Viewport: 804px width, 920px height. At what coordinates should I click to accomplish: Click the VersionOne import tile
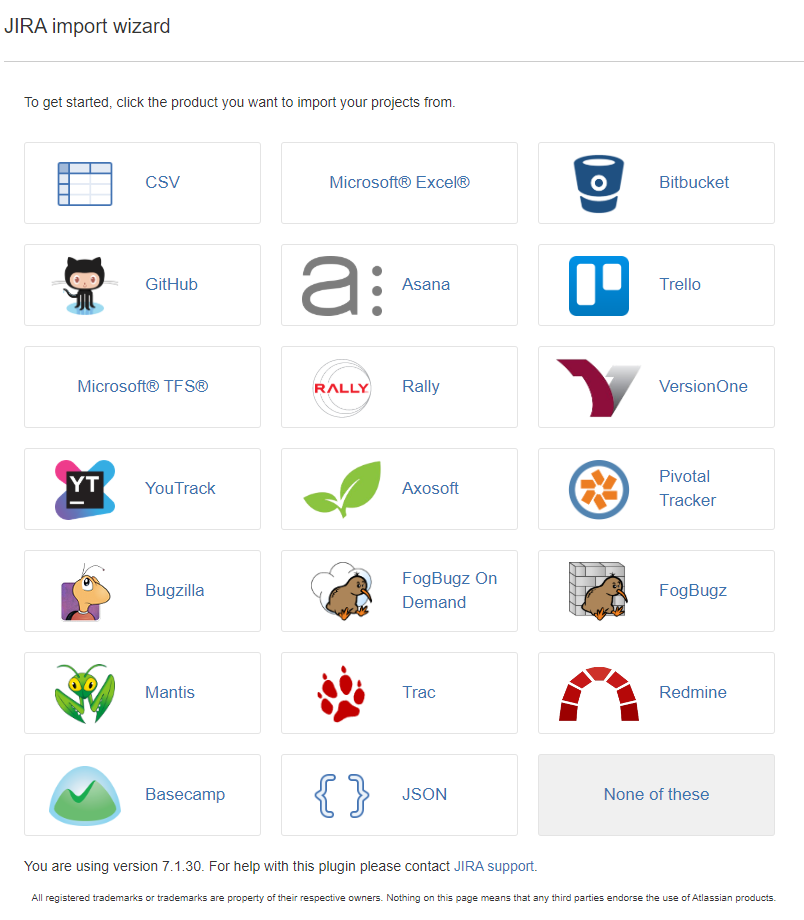click(x=656, y=387)
